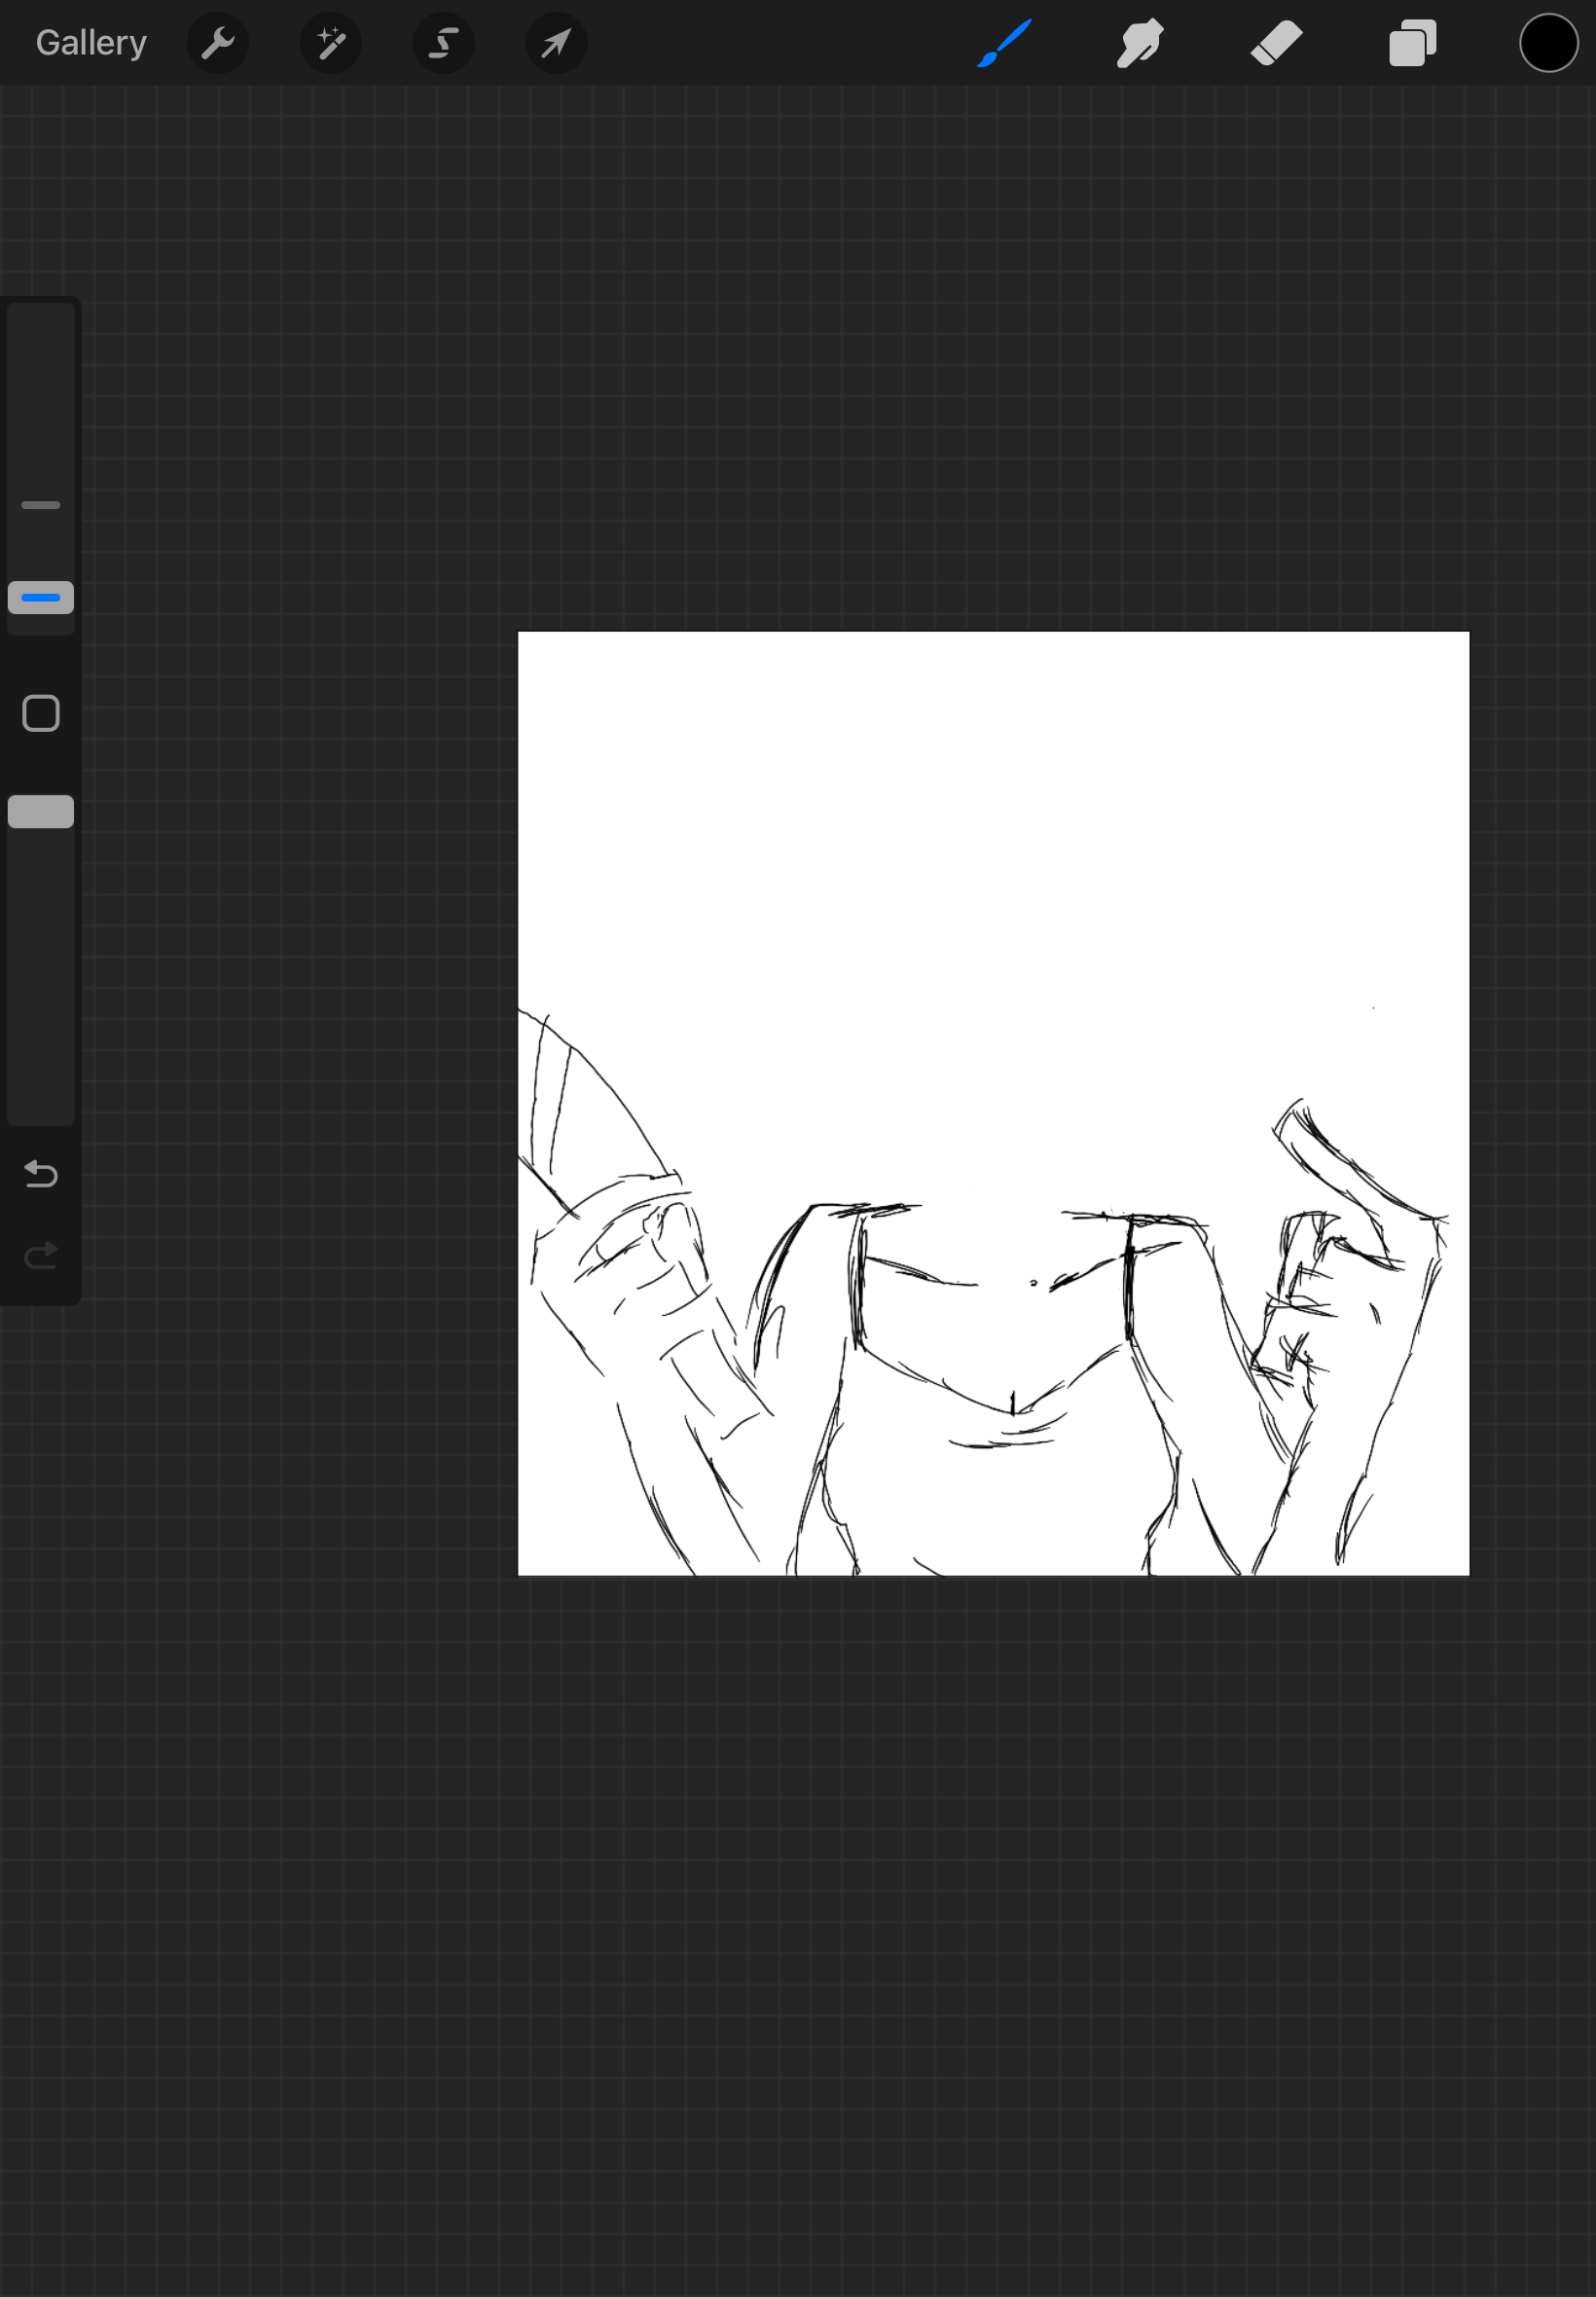1596x2297 pixels.
Task: Select the Paint brush tool
Action: pos(1004,43)
